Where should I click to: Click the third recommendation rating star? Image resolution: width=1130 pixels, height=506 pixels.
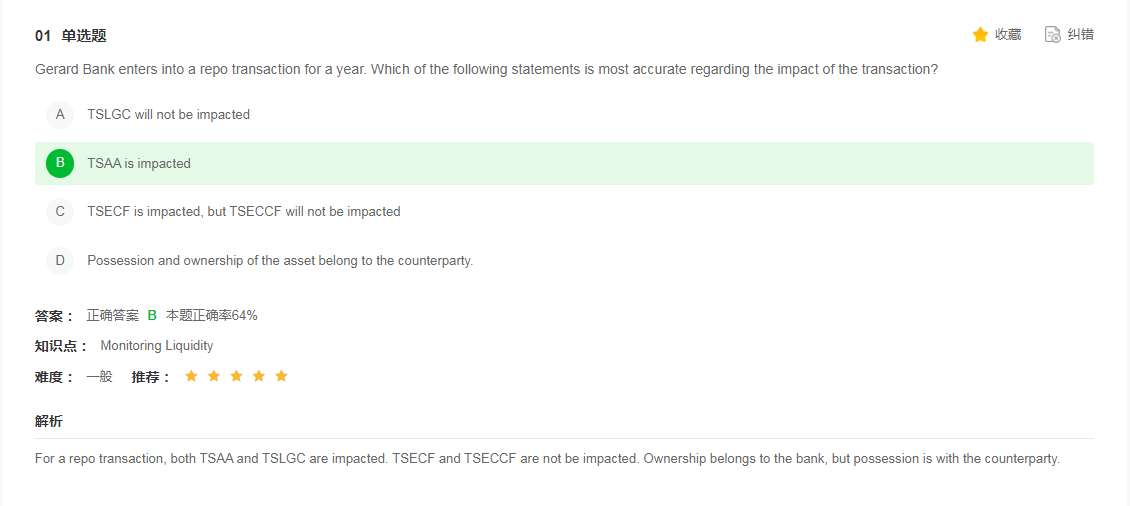pos(237,376)
